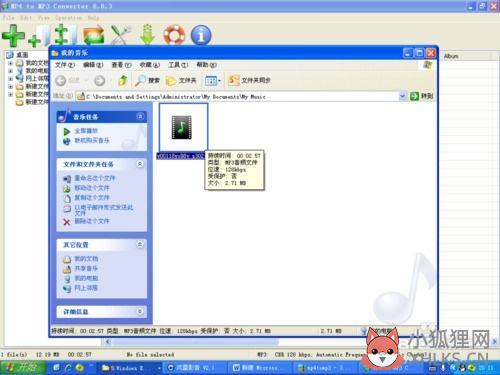Expand the 详细信息 details section

(140, 311)
